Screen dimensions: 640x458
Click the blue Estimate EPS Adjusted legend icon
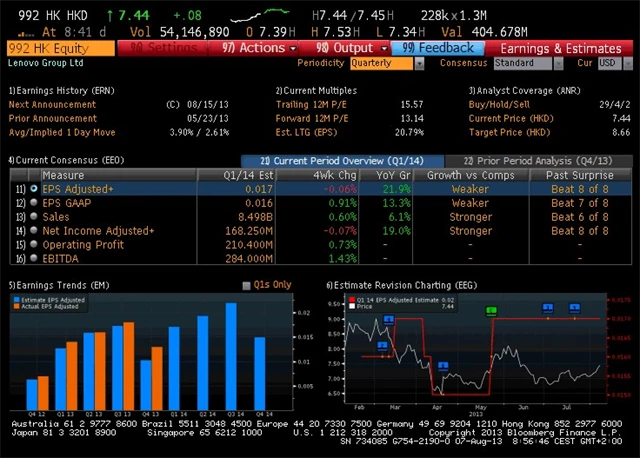click(x=16, y=298)
